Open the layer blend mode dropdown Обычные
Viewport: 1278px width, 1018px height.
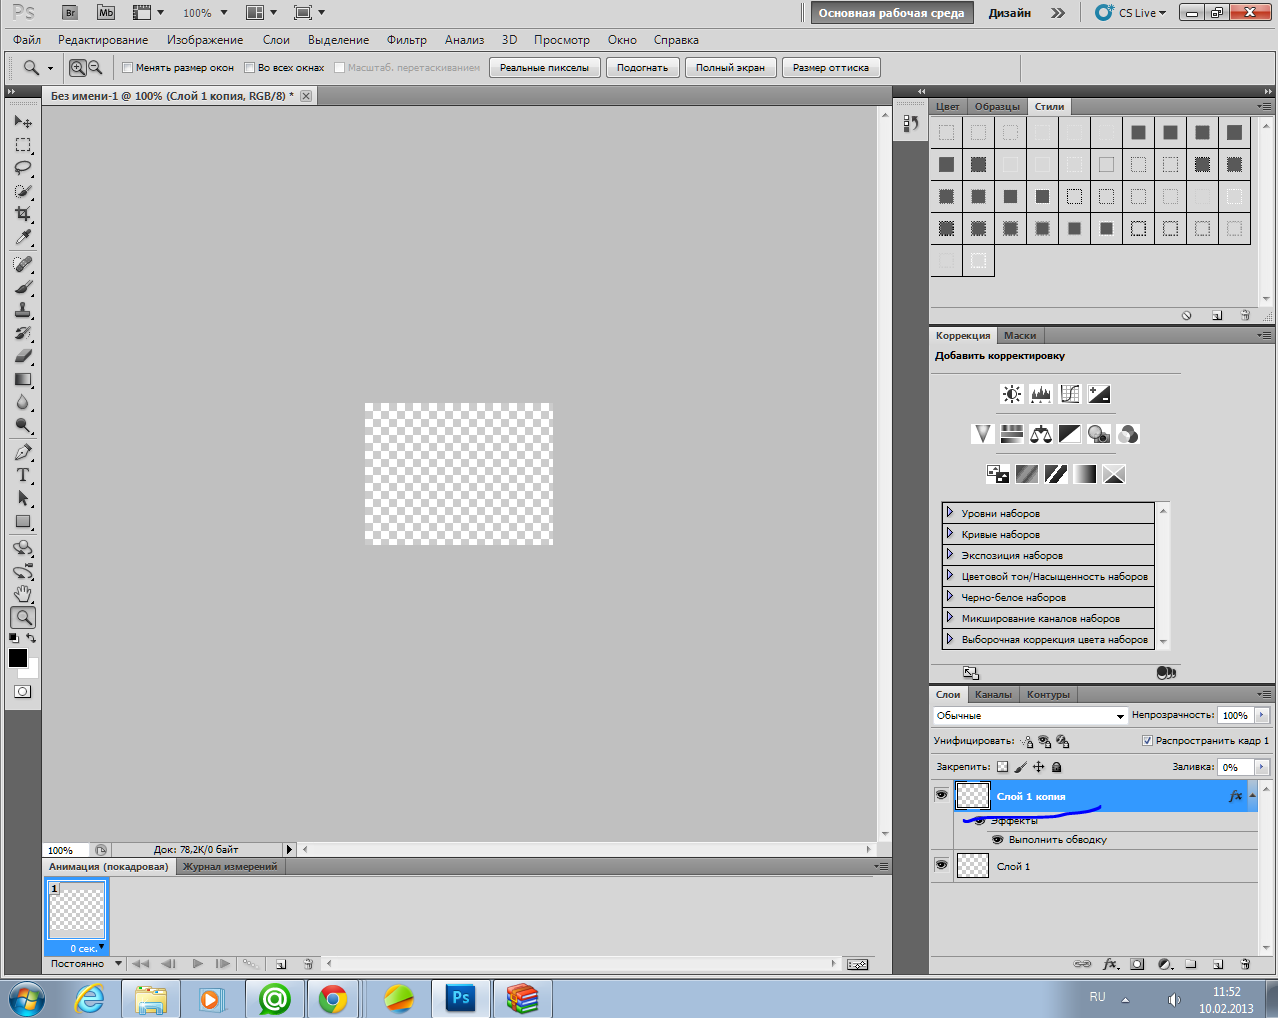pos(1030,716)
